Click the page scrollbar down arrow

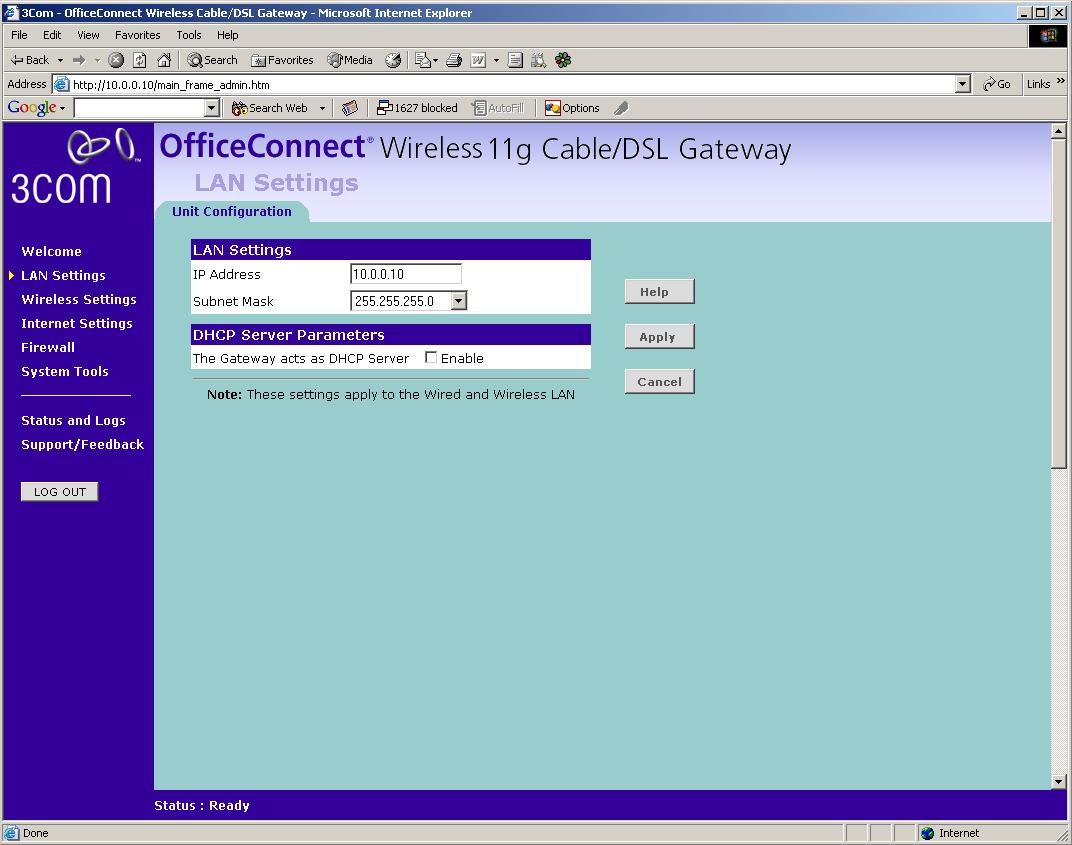pyautogui.click(x=1058, y=781)
